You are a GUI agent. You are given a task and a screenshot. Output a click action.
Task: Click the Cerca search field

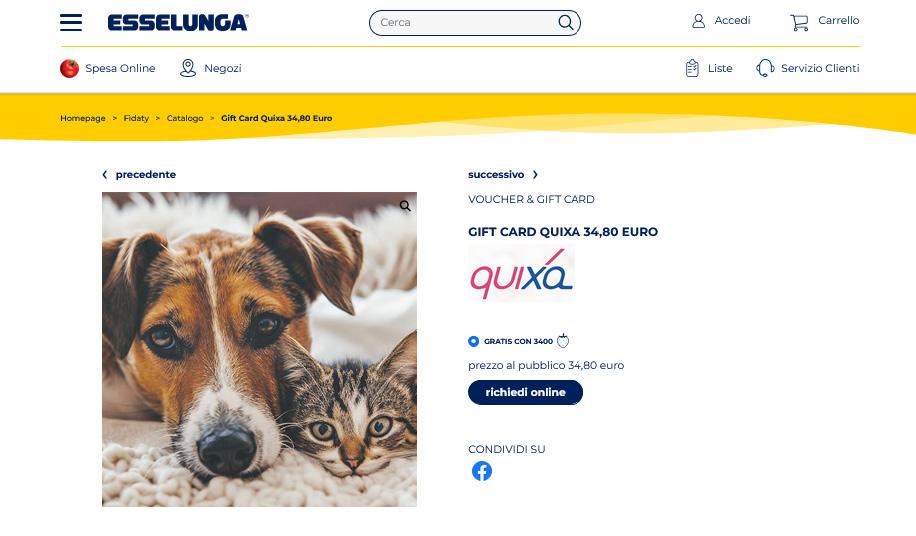tap(467, 23)
